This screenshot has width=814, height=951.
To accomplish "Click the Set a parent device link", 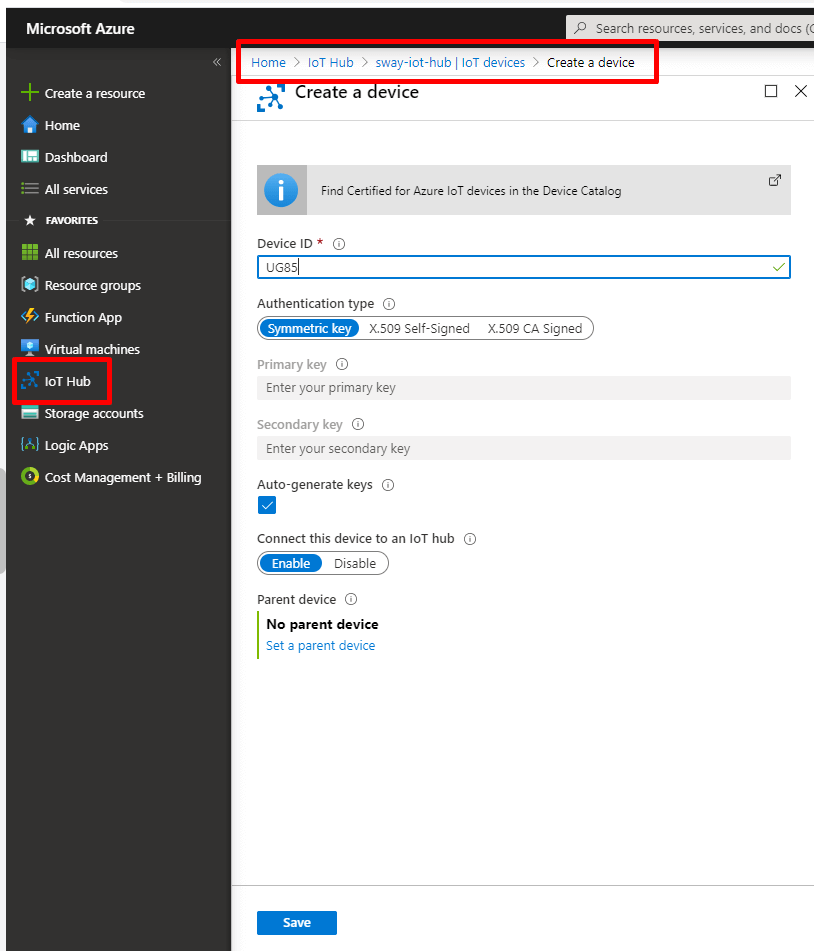I will (320, 645).
